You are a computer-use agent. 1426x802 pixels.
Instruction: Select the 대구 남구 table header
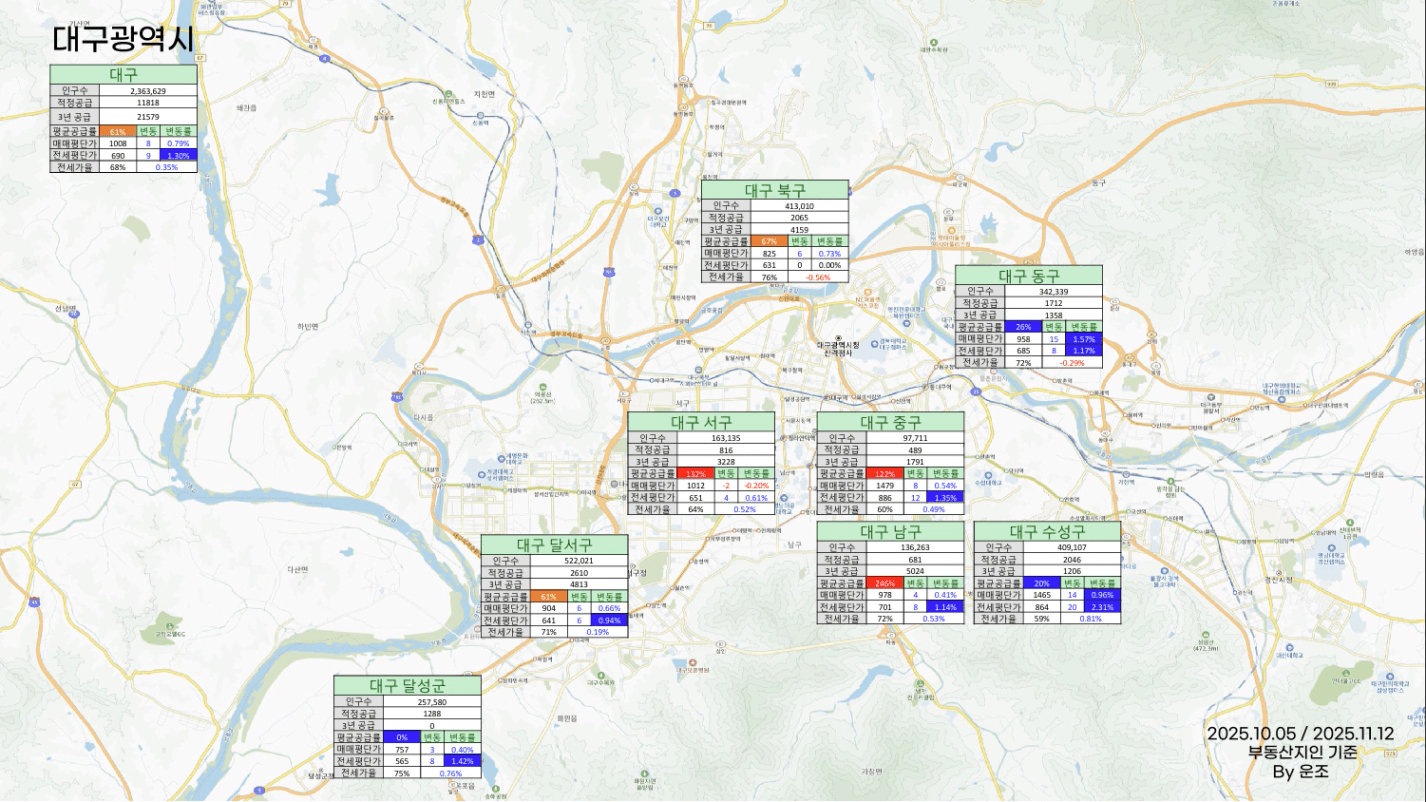890,531
